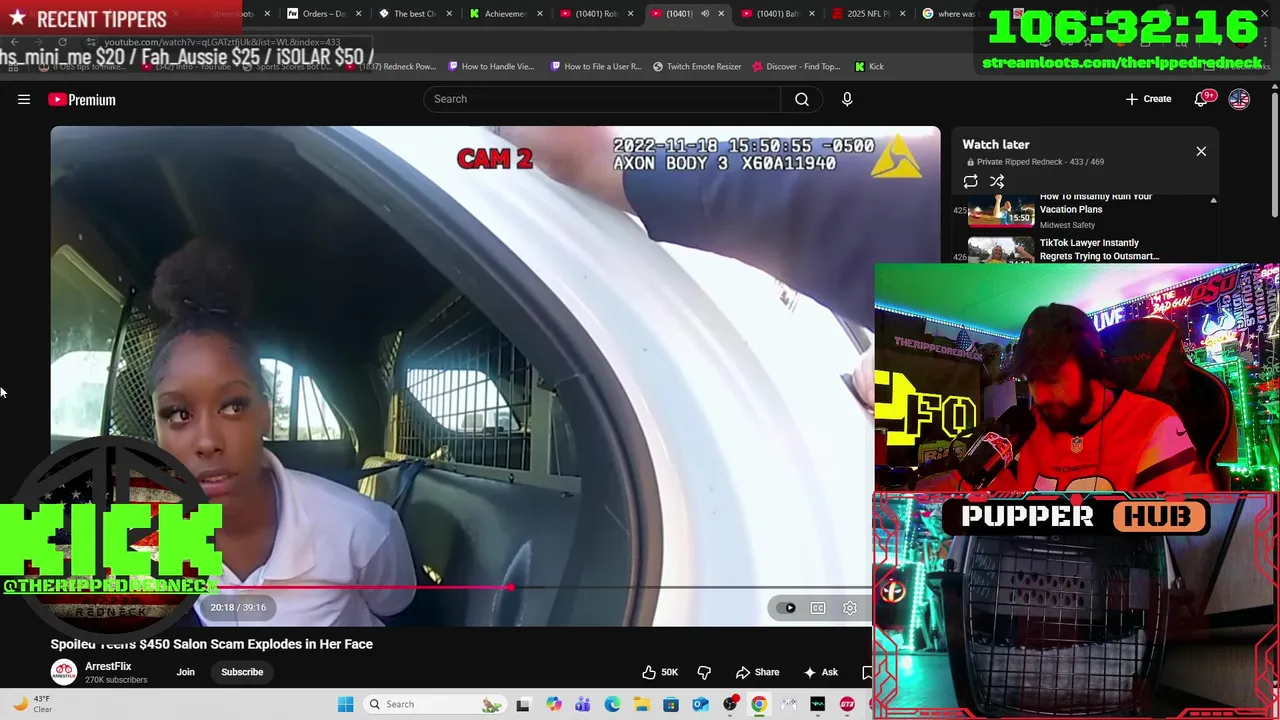Switch to the '(10401) Rob' YouTube tab

click(596, 14)
